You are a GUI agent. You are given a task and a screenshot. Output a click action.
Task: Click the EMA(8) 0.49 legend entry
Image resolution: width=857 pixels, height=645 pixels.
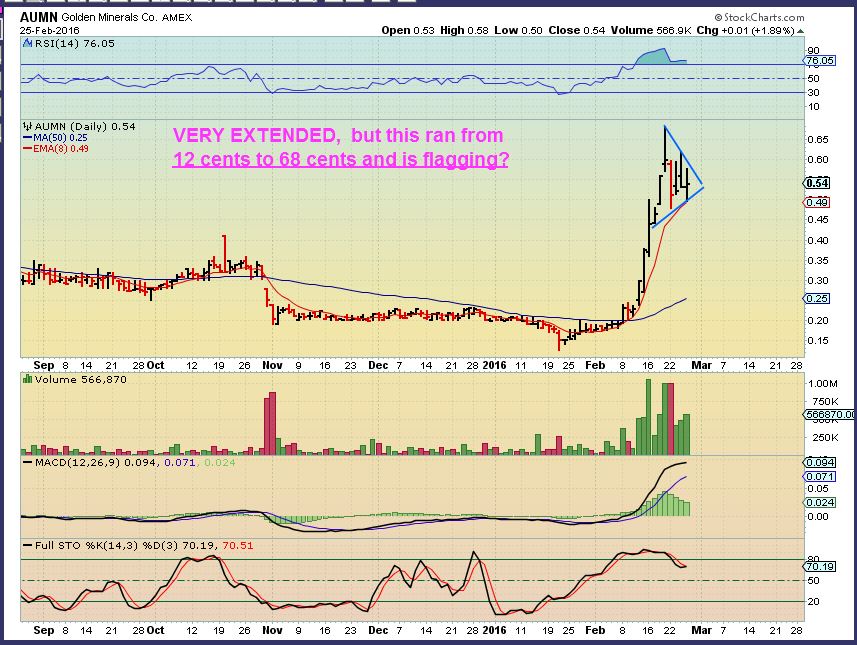coord(56,149)
